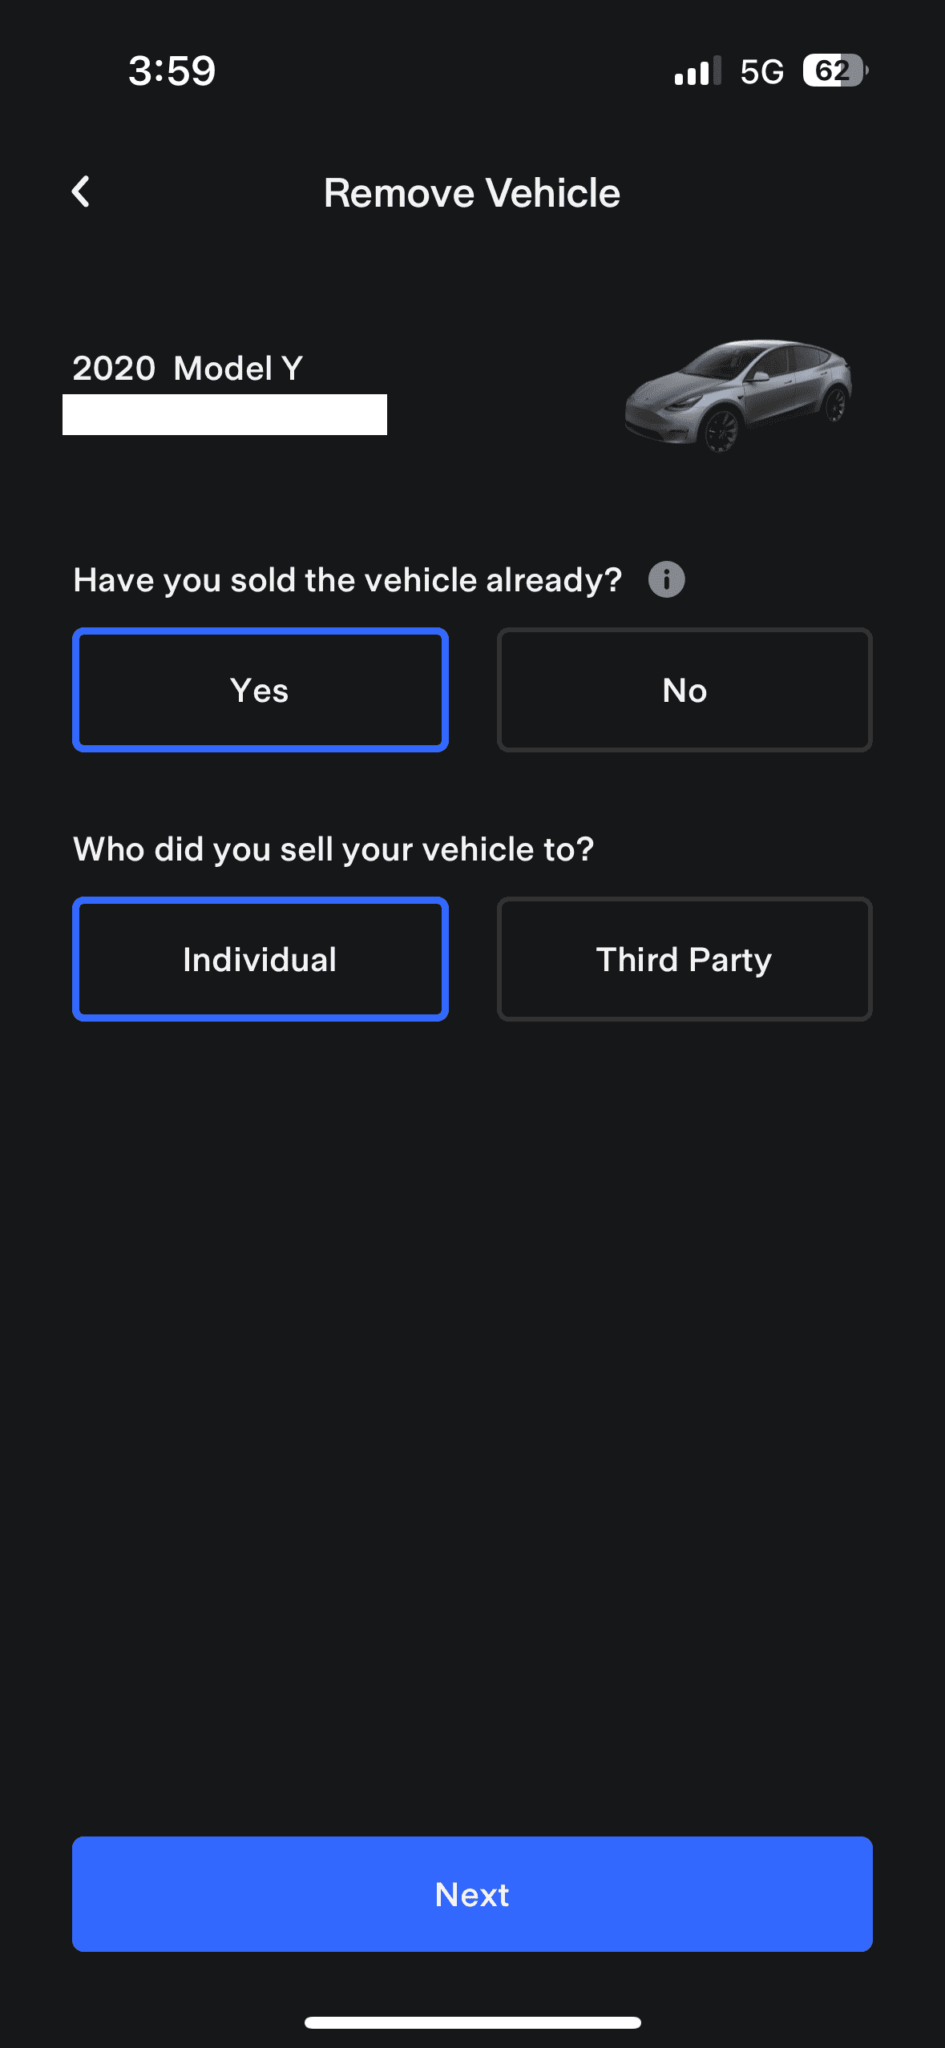This screenshot has width=945, height=2048.
Task: Tap the 2020 Model Y label
Action: 190,367
